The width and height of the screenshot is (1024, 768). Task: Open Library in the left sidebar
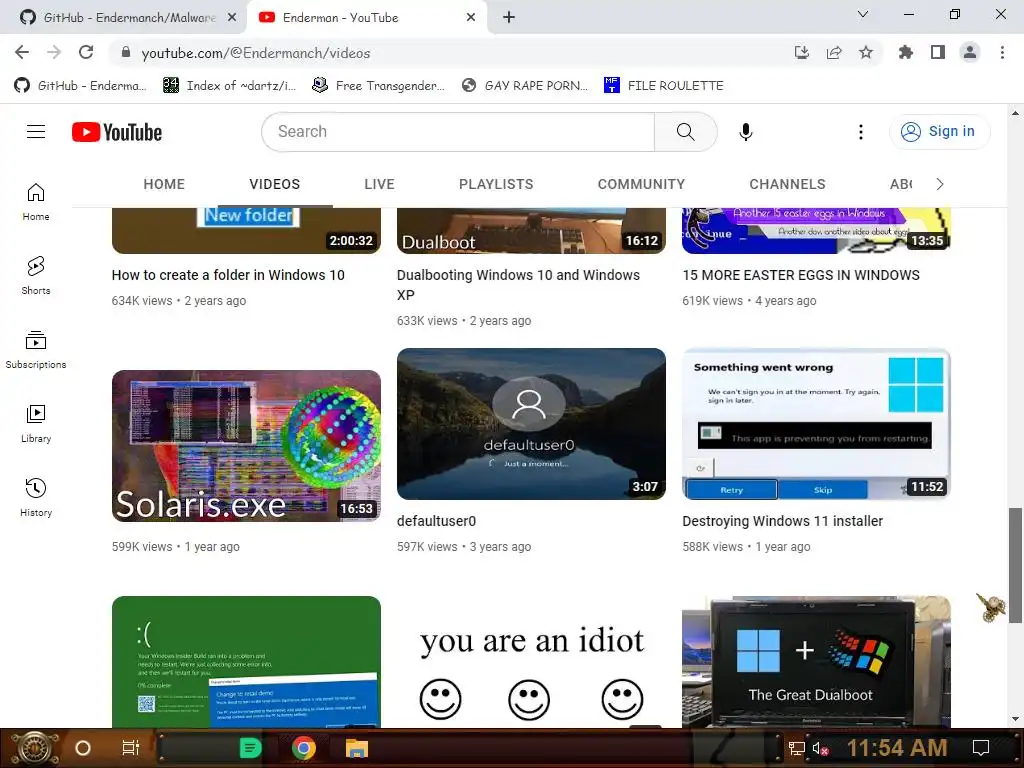(x=36, y=423)
